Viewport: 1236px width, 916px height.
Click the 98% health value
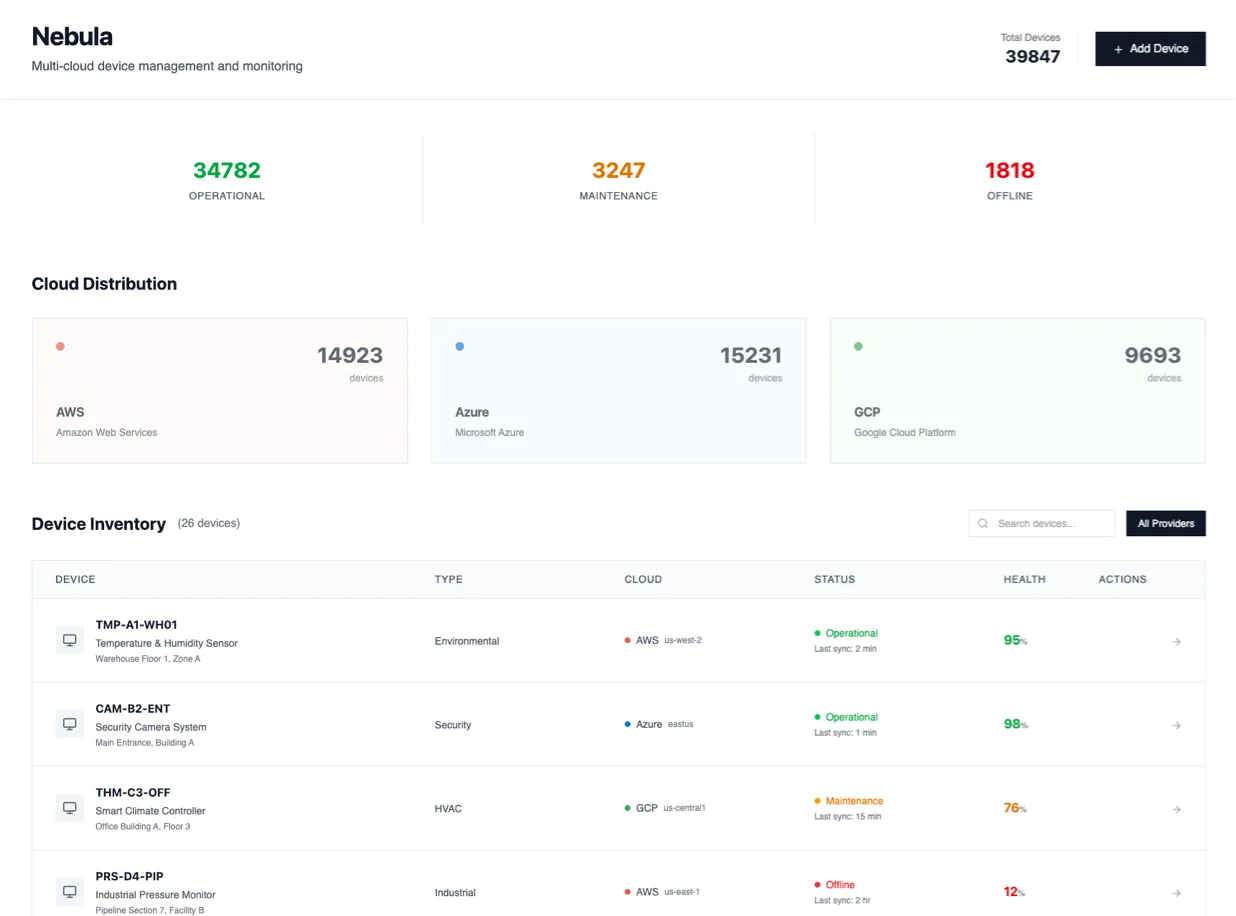pyautogui.click(x=1015, y=724)
